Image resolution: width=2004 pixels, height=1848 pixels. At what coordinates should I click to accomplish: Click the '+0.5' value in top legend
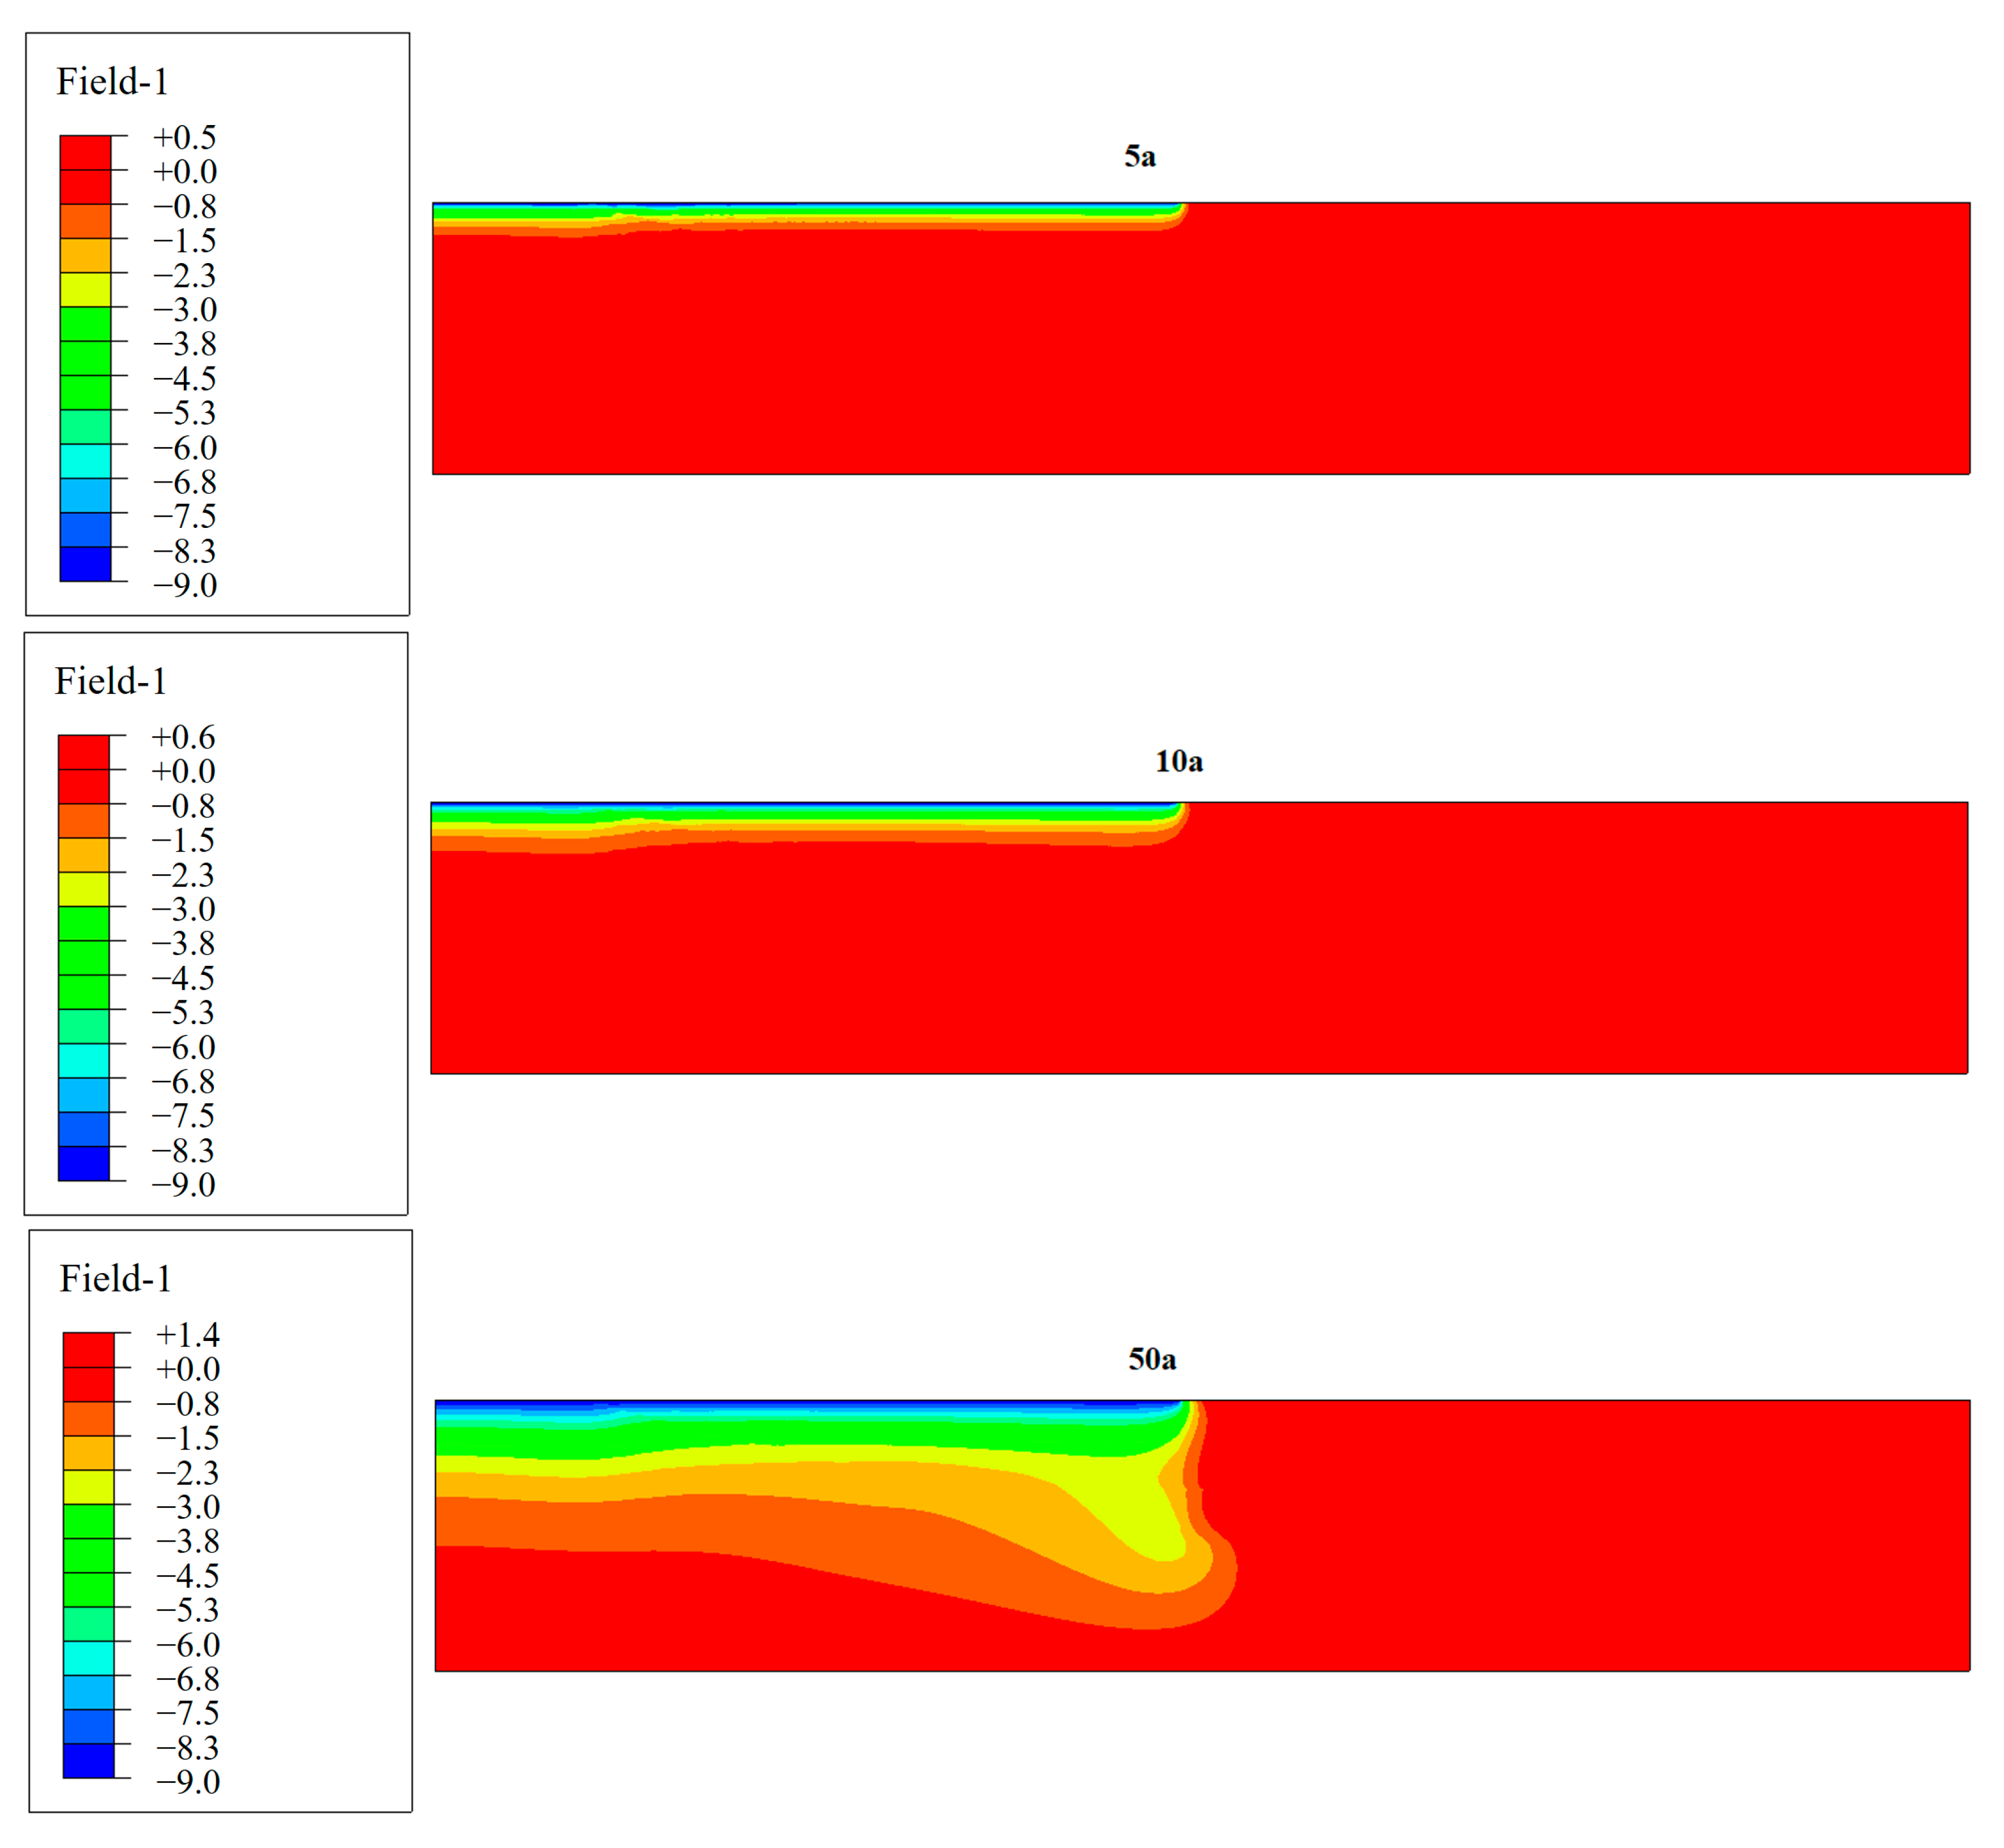(x=184, y=137)
